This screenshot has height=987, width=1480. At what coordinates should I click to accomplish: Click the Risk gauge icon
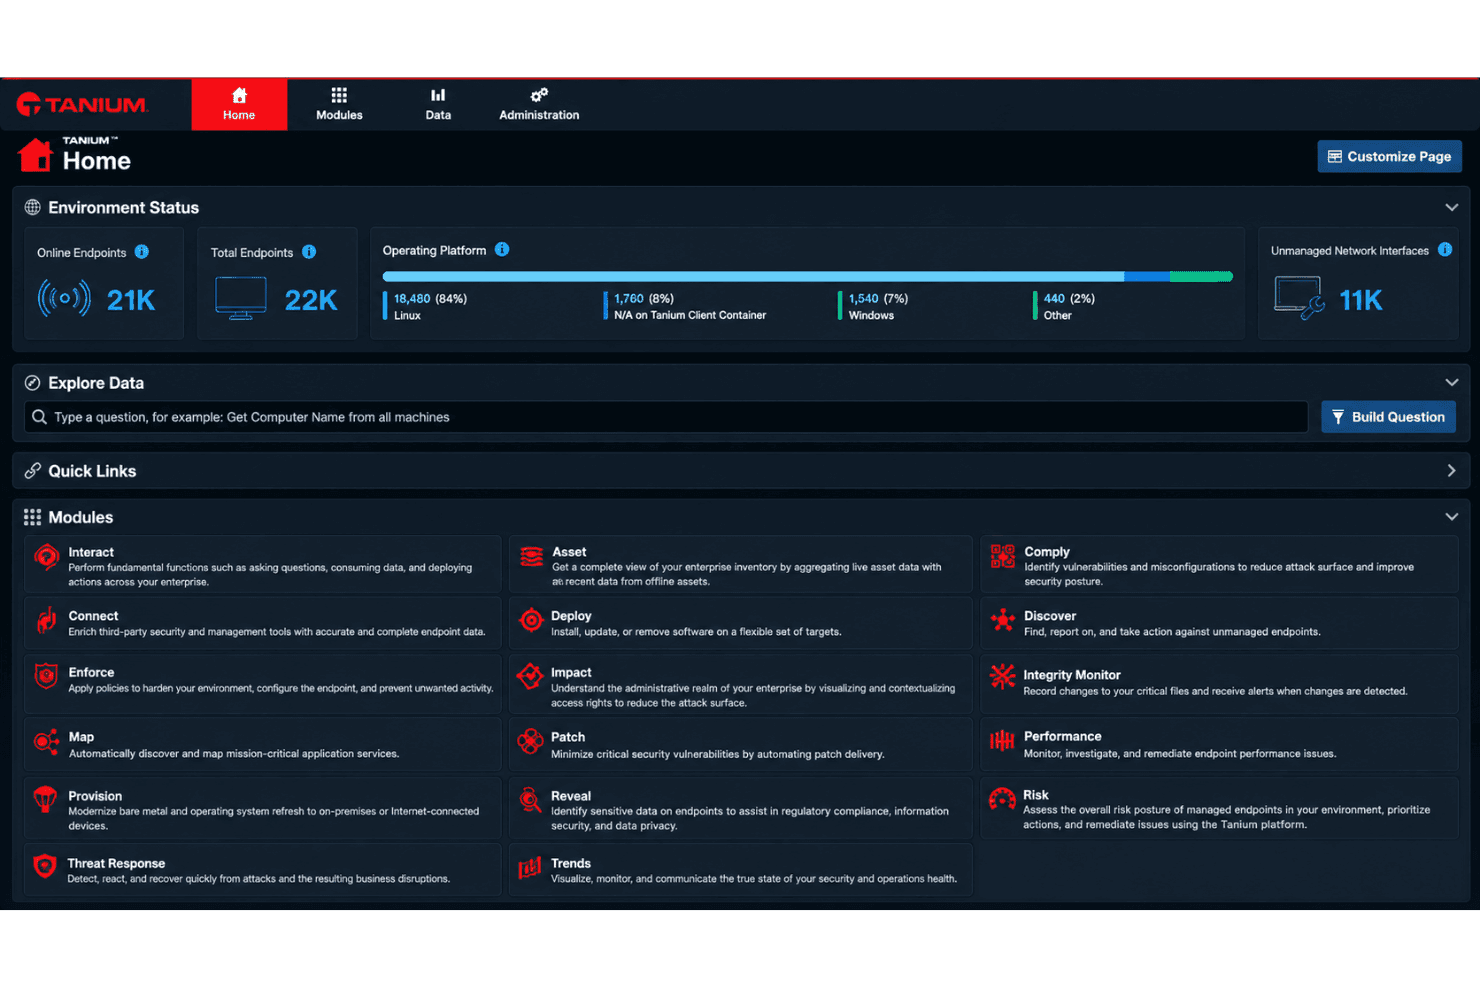(x=1002, y=799)
